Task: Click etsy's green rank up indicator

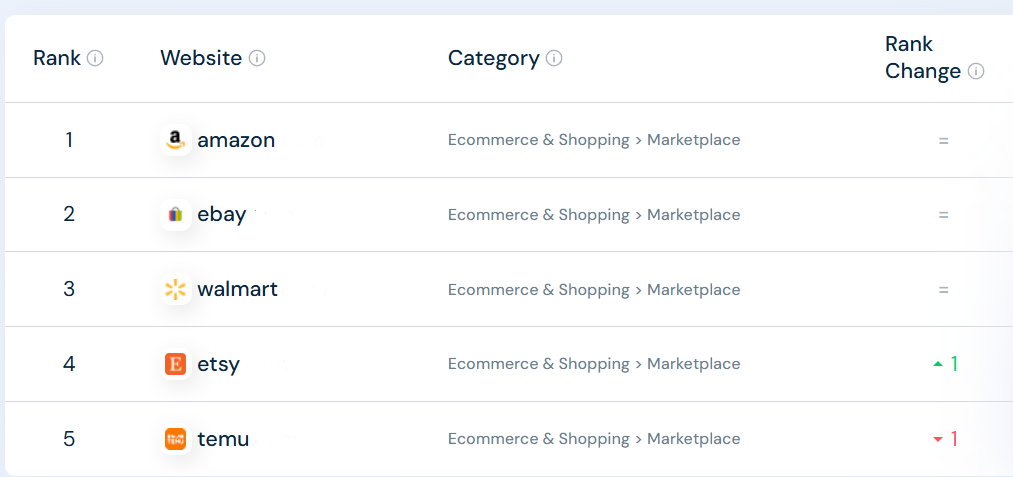Action: (945, 364)
